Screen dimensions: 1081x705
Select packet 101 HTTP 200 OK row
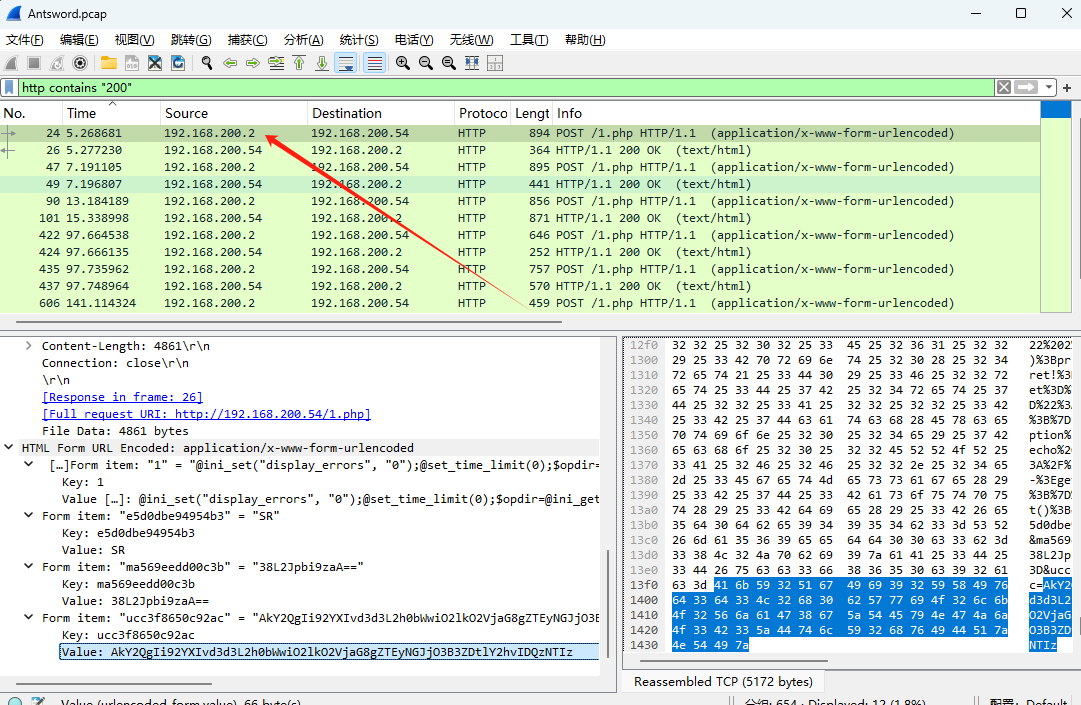520,218
